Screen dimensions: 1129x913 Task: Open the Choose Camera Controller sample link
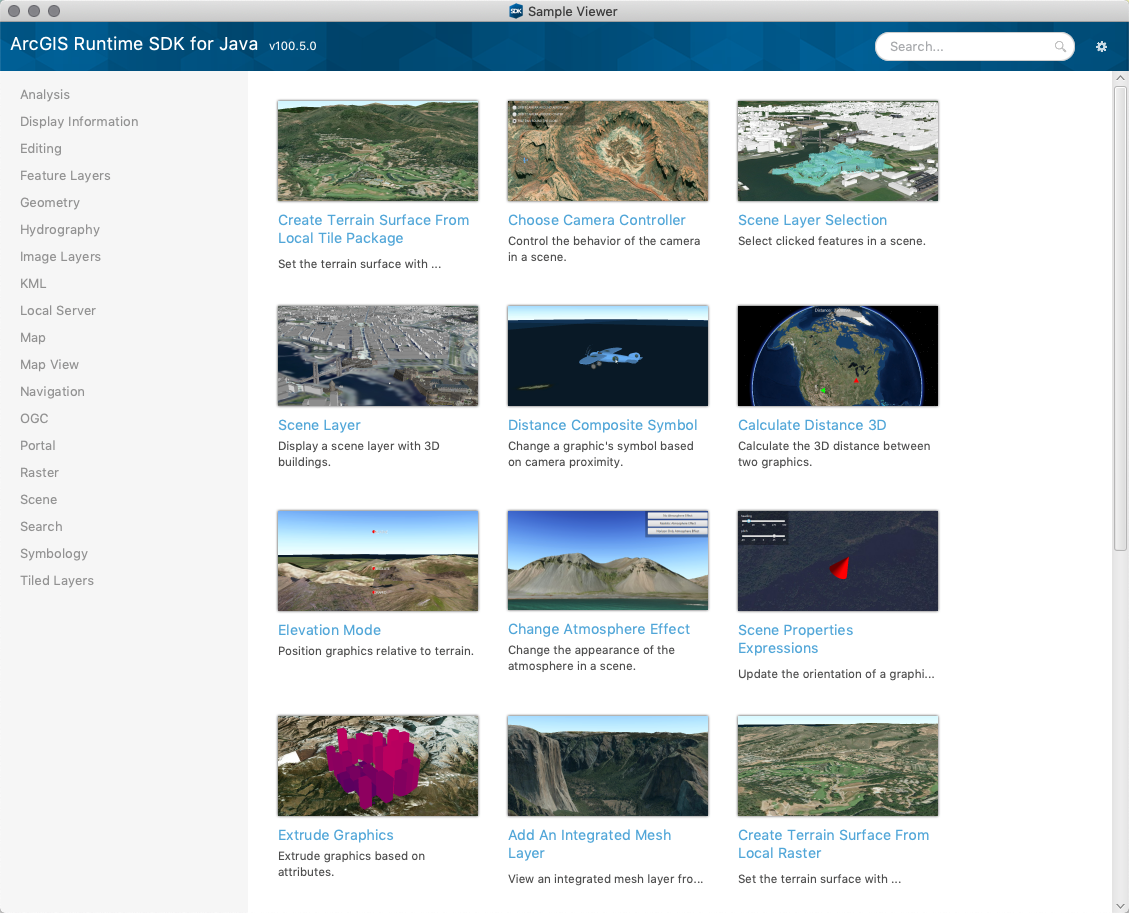[596, 220]
